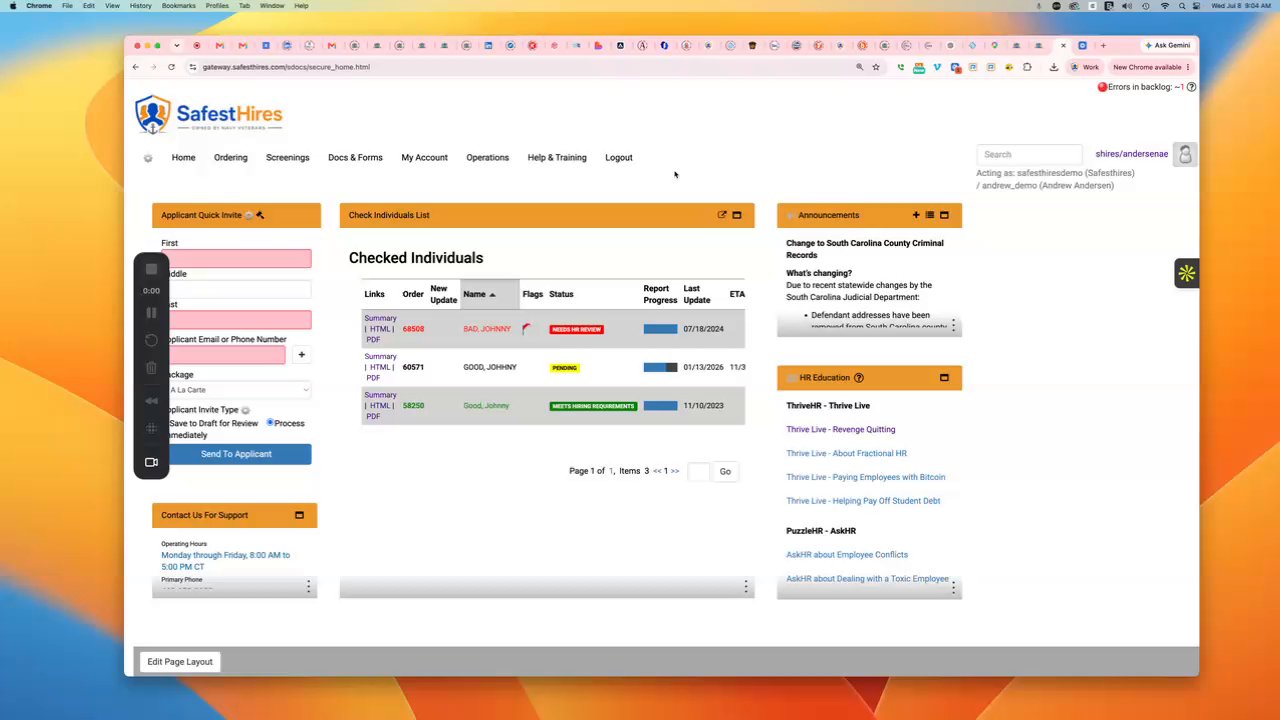Bookmark this page with the star icon
The width and height of the screenshot is (1280, 720).
(876, 67)
